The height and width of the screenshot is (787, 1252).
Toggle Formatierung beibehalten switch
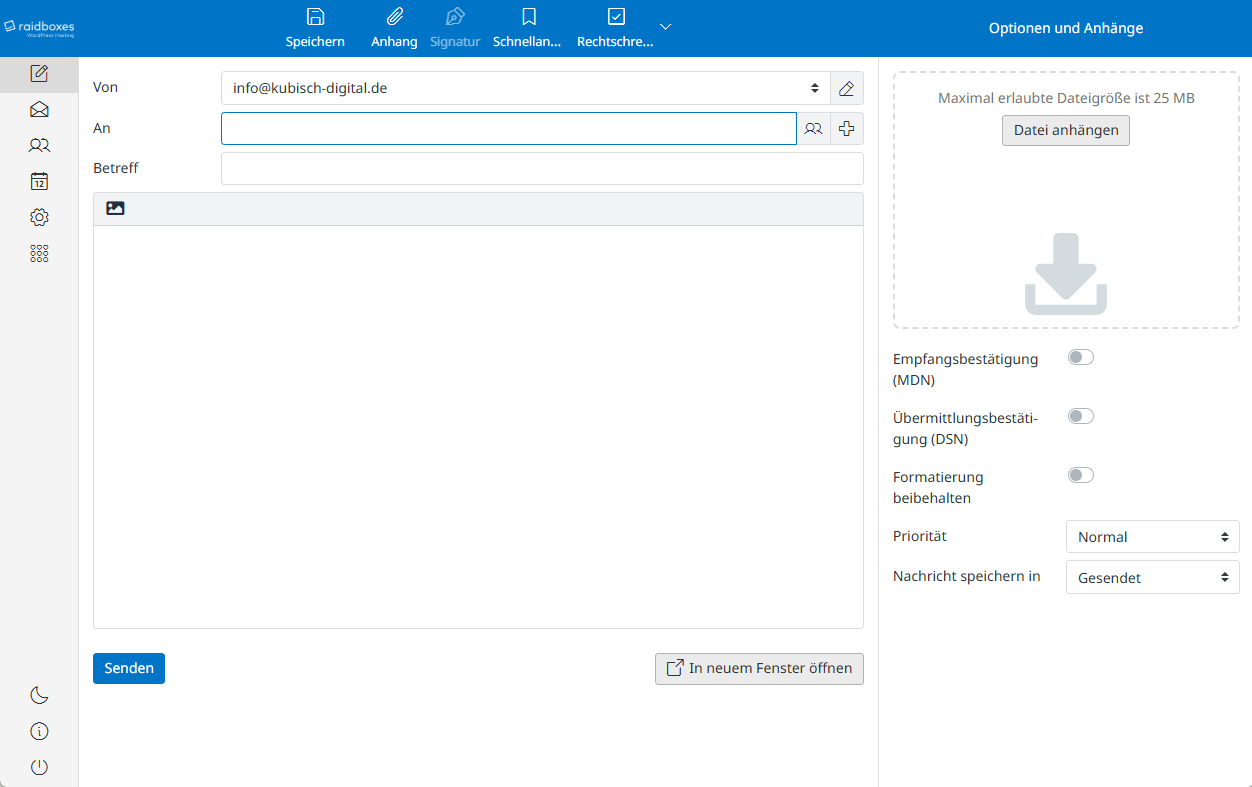coord(1080,476)
